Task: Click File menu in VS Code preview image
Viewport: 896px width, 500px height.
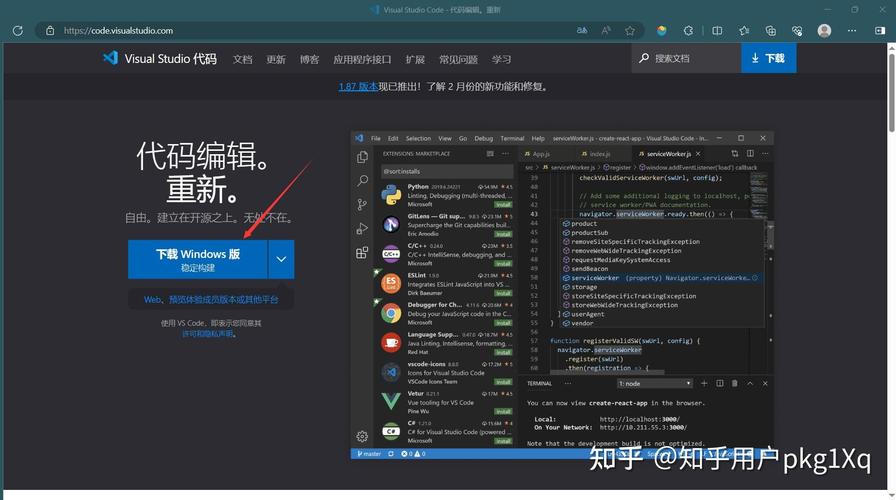Action: click(375, 138)
